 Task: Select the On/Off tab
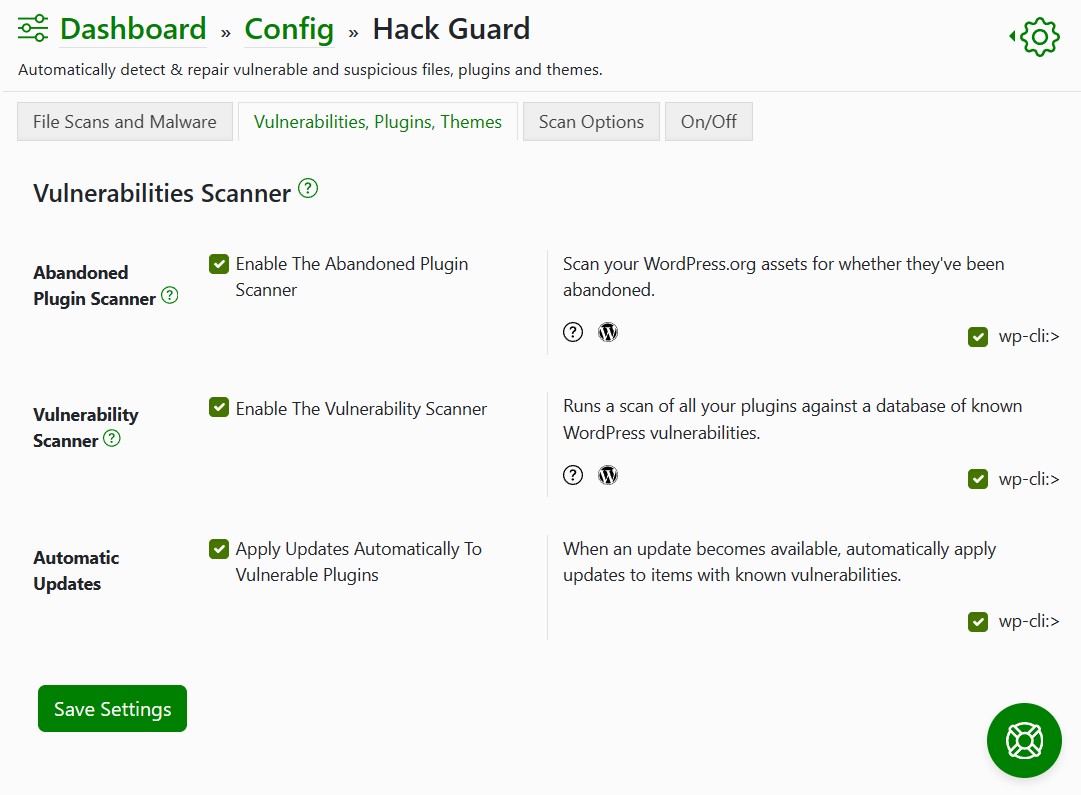click(x=708, y=122)
